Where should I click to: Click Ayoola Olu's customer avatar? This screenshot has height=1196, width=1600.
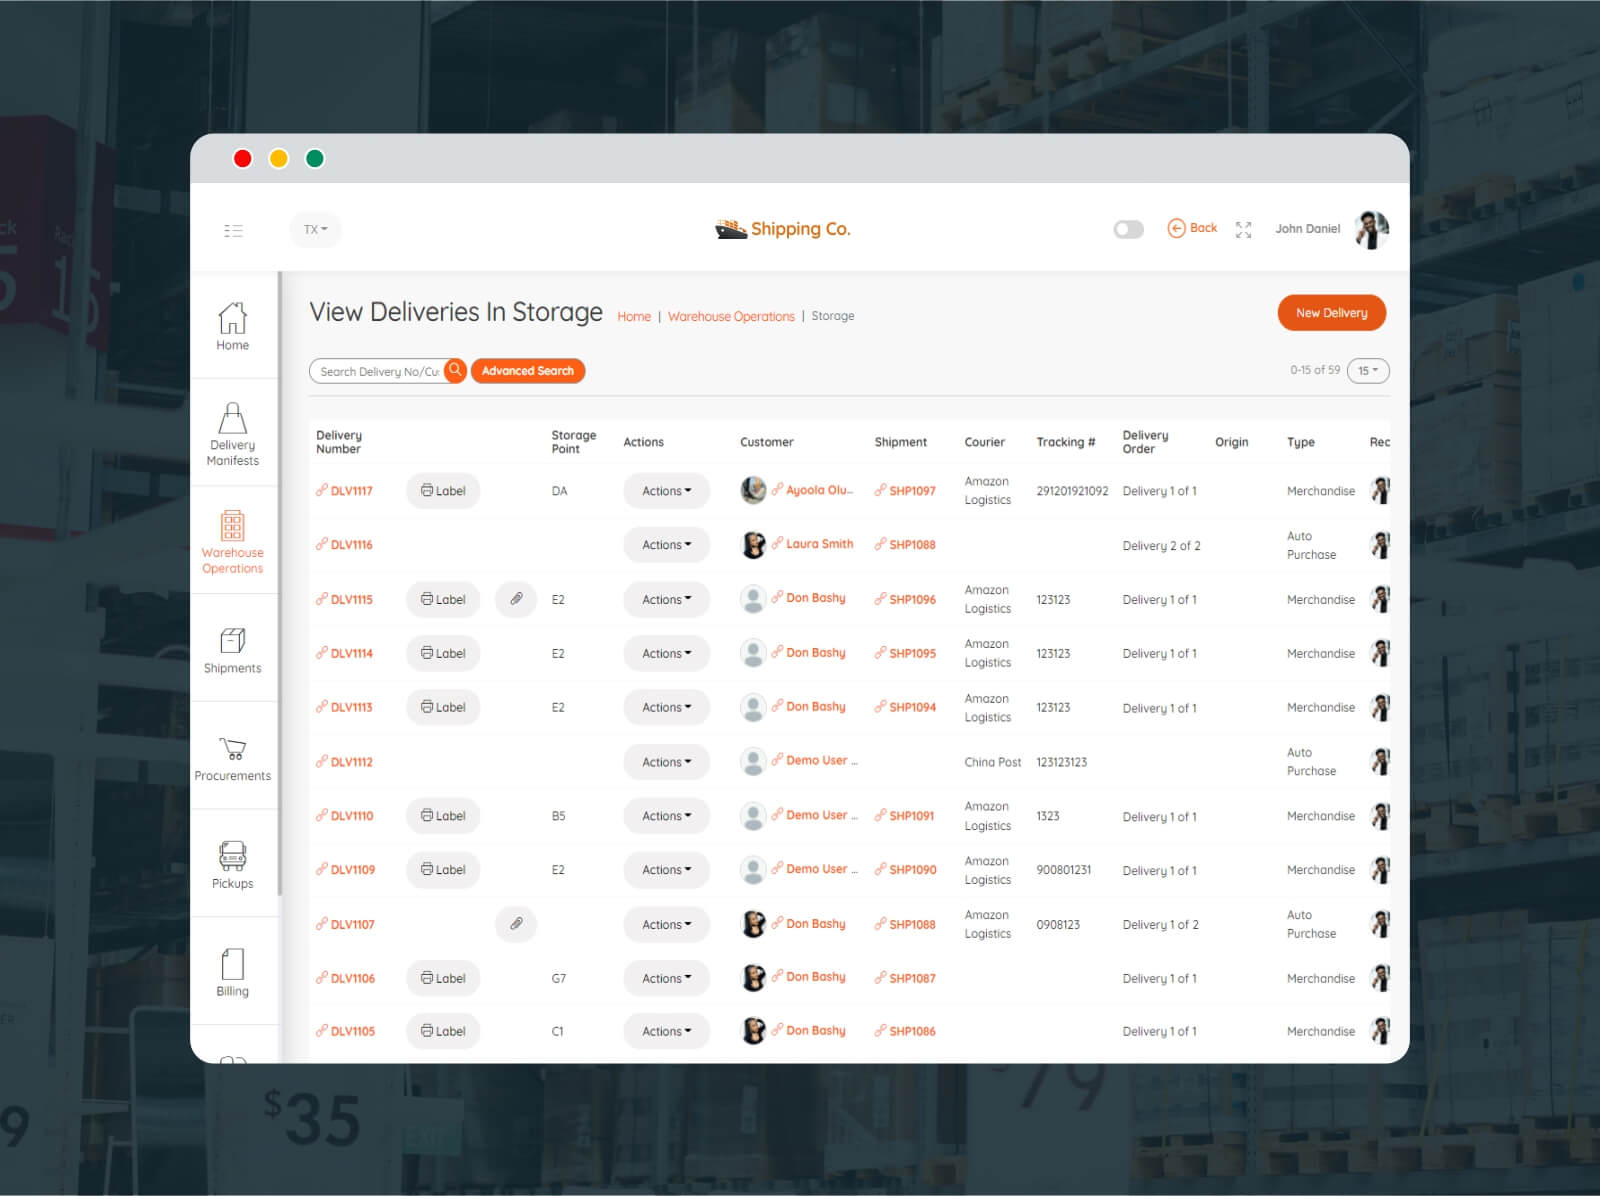coord(753,490)
